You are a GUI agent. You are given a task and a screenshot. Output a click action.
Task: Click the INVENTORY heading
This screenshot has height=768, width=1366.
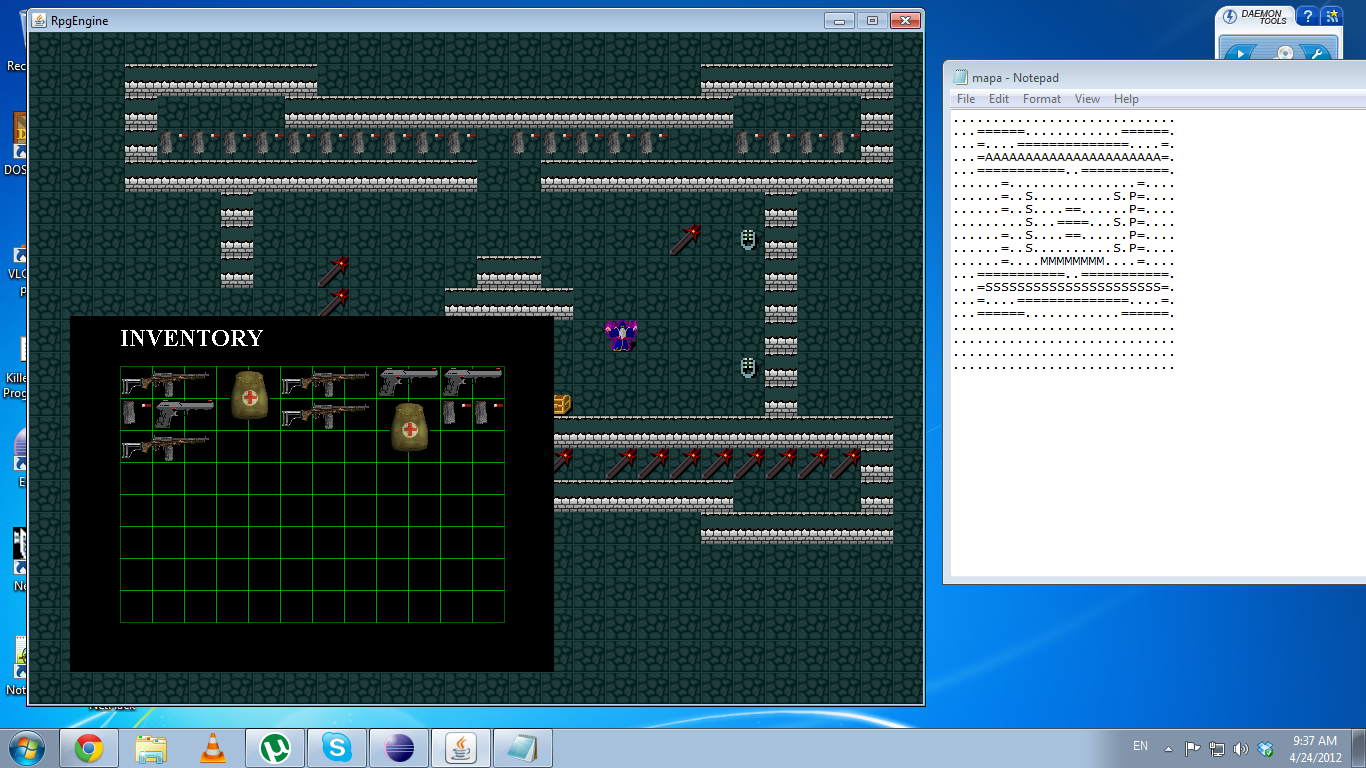coord(191,338)
